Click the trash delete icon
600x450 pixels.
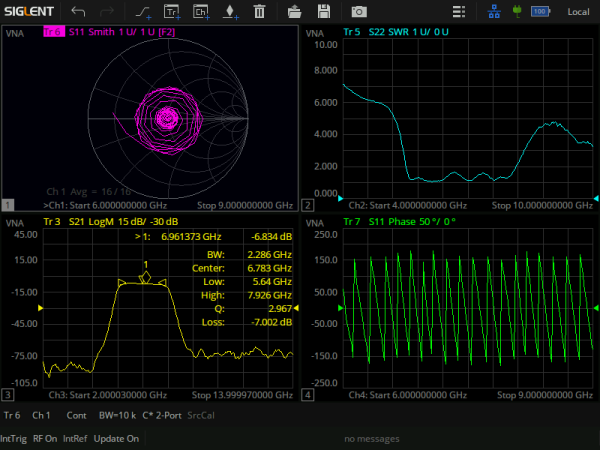coord(259,12)
